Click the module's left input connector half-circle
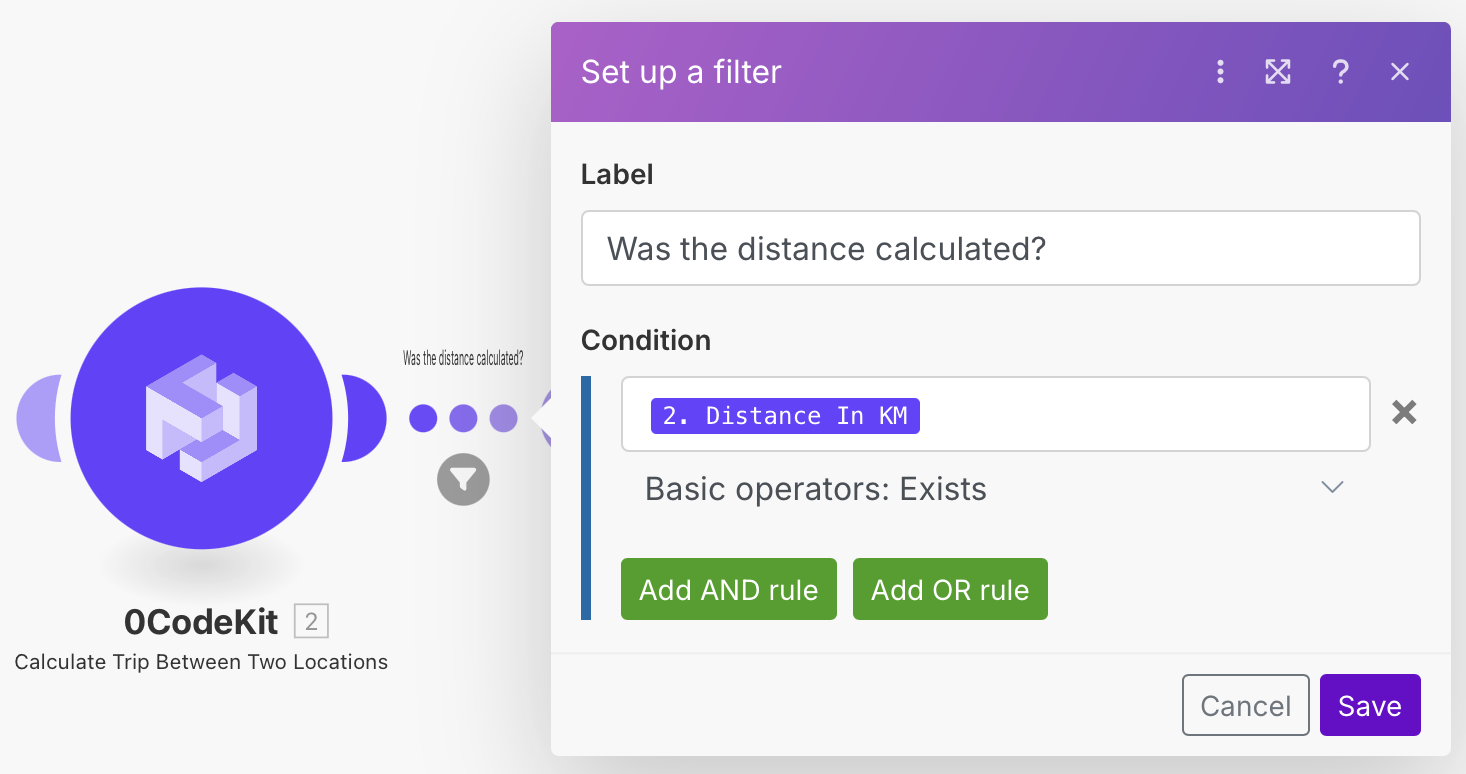Viewport: 1466px width, 774px height. (38, 418)
